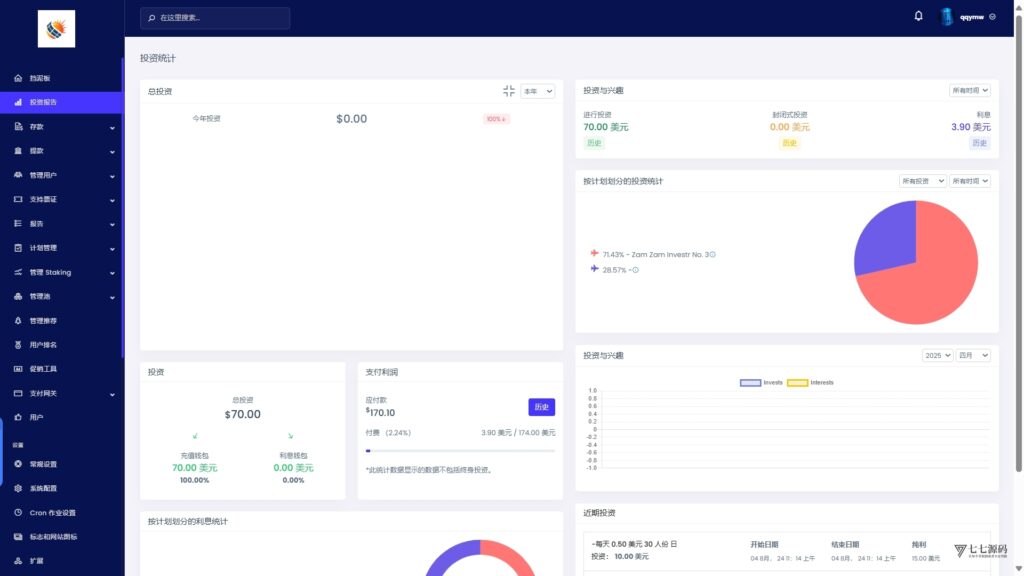Collapse the 总投资 card with the shrink icon
Viewport: 1024px width, 576px height.
point(509,91)
